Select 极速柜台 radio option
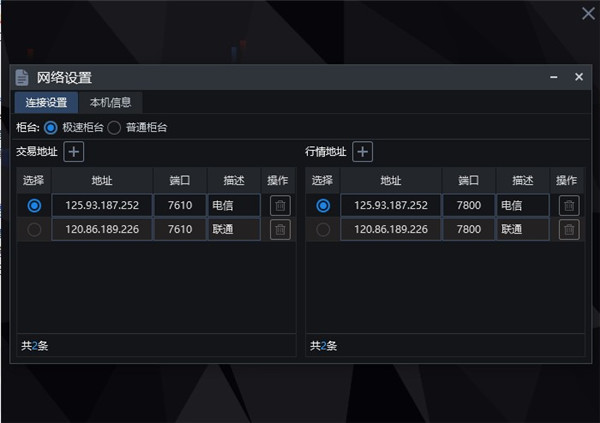Image resolution: width=600 pixels, height=423 pixels. point(51,127)
